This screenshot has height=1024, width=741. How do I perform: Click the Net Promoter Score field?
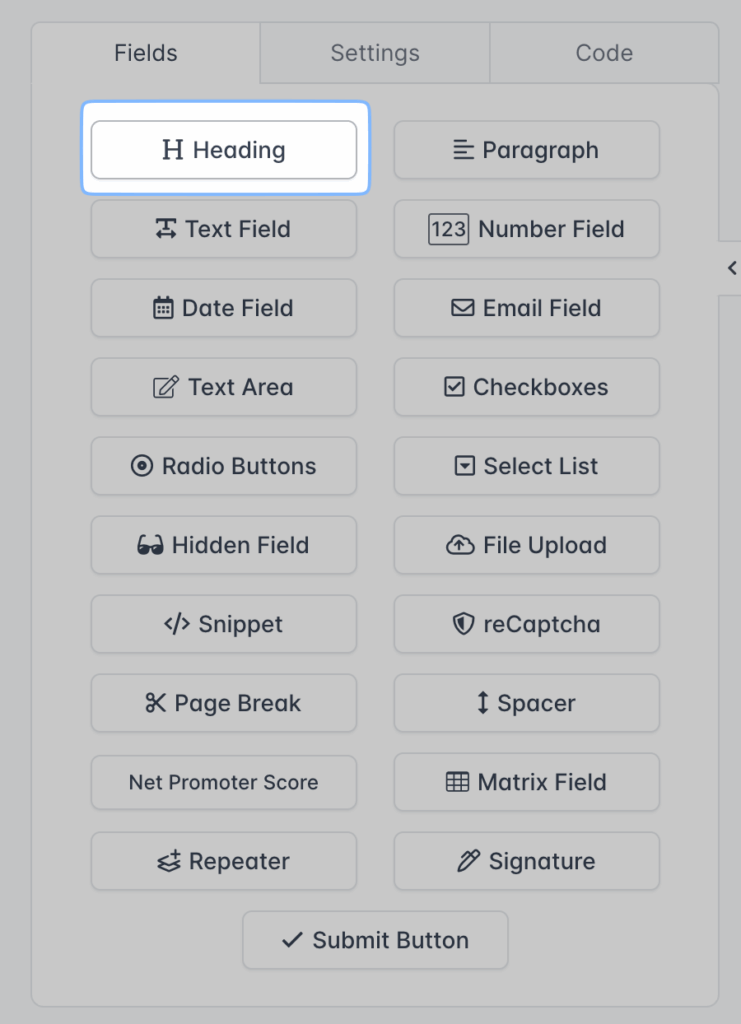[223, 782]
